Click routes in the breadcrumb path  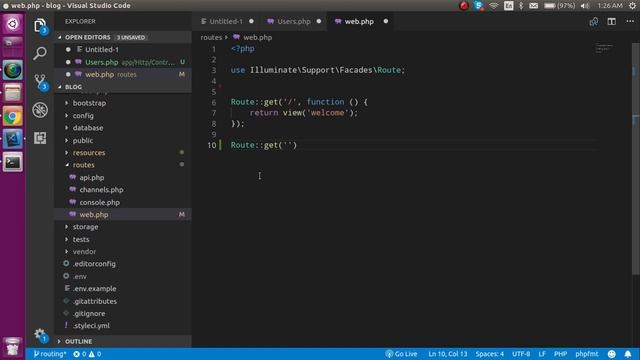click(x=211, y=37)
